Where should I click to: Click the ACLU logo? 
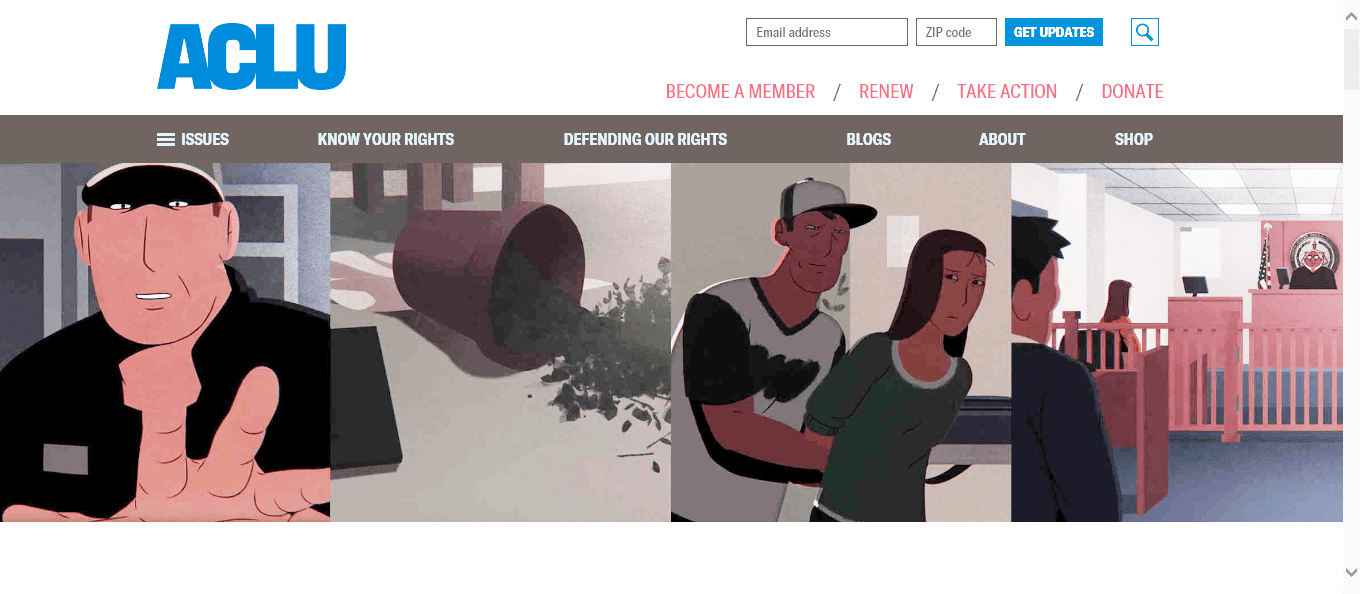pos(252,57)
